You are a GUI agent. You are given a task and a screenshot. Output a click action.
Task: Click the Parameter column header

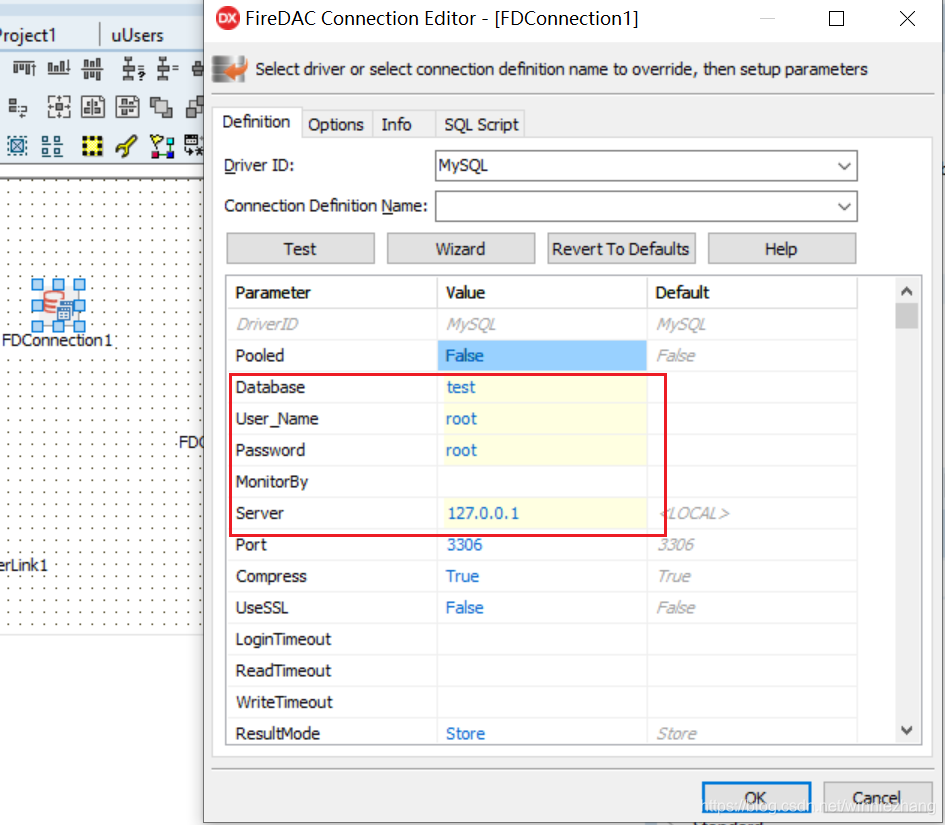click(x=332, y=293)
